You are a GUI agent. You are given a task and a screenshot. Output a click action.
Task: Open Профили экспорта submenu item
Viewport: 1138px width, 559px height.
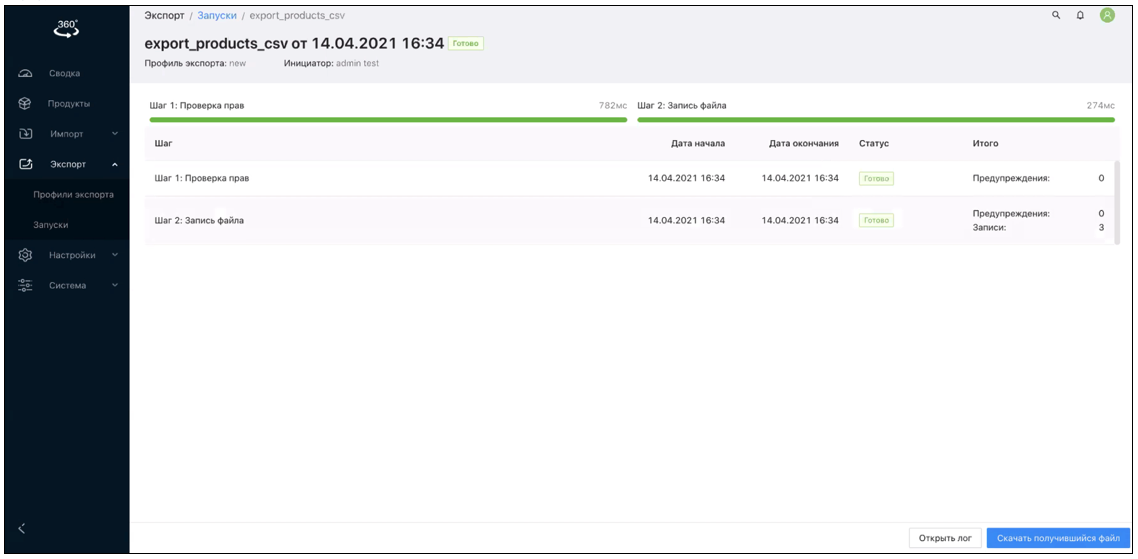[x=74, y=194]
